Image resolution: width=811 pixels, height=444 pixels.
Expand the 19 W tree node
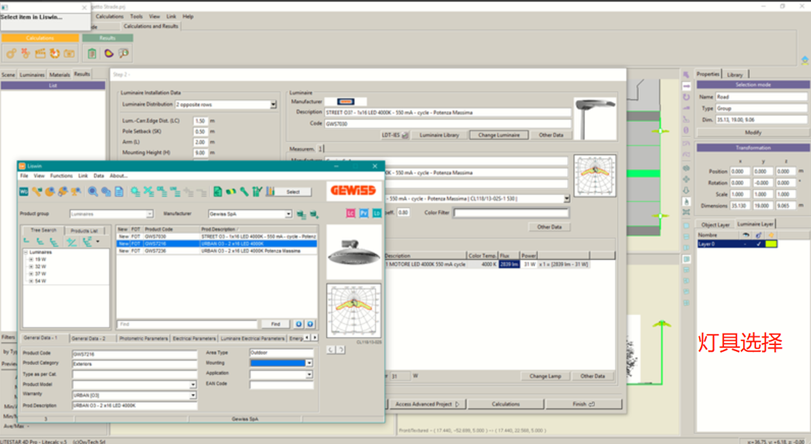(x=31, y=259)
